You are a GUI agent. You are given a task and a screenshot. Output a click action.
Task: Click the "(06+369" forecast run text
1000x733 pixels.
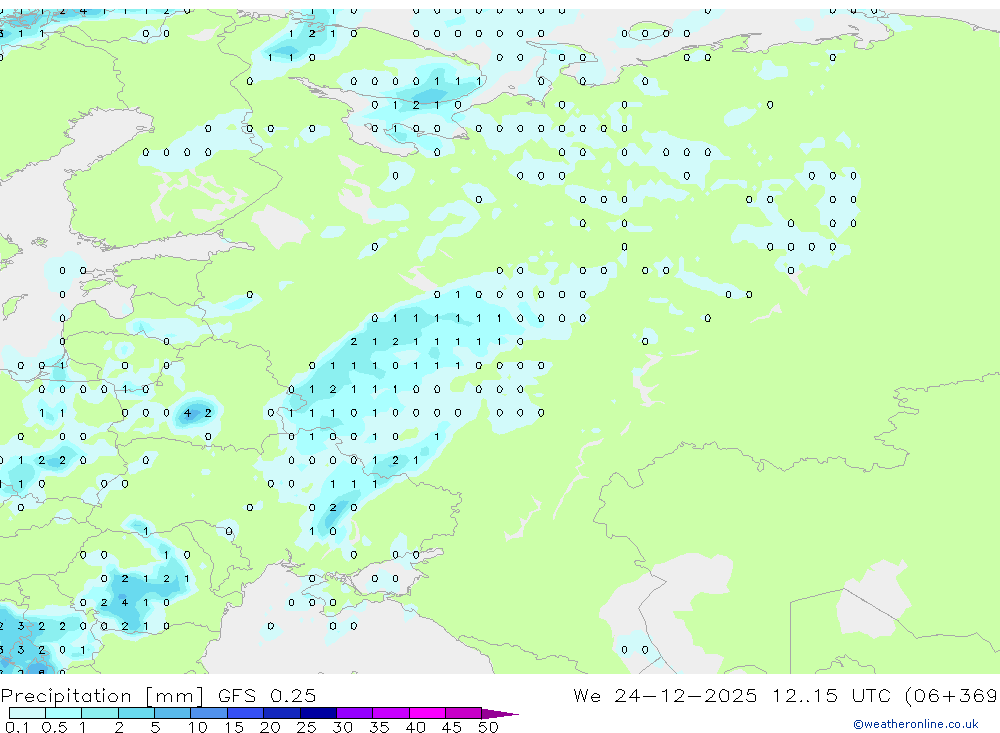coord(952,696)
